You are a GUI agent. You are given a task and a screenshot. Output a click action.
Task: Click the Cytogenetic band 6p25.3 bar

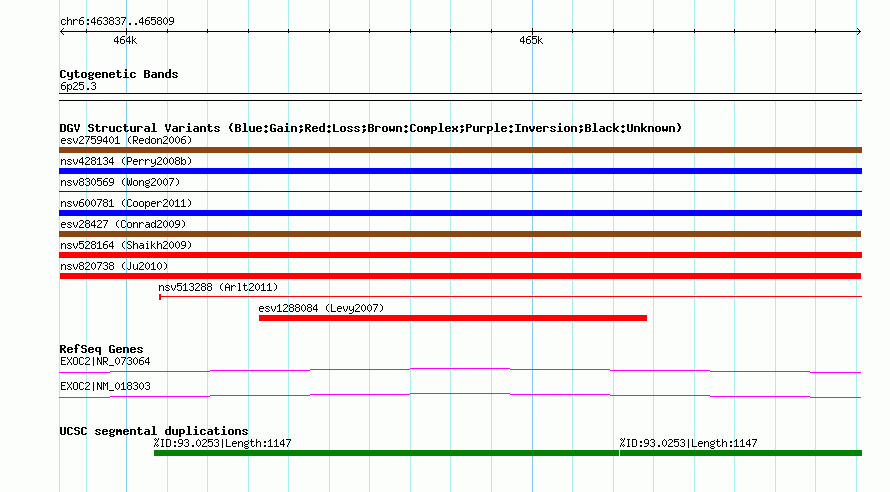pyautogui.click(x=460, y=97)
